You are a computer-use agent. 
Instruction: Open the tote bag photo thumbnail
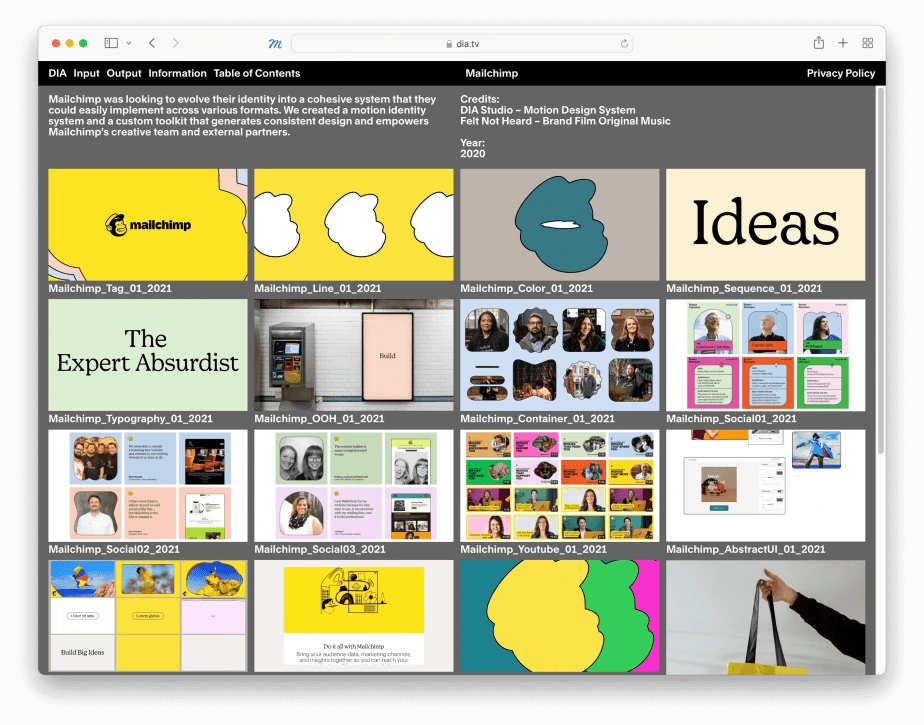765,617
